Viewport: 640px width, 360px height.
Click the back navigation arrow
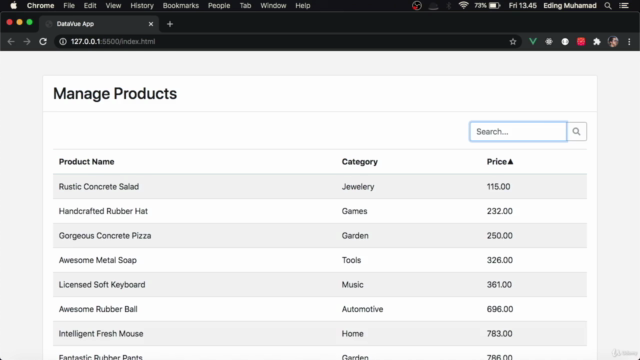(x=11, y=42)
